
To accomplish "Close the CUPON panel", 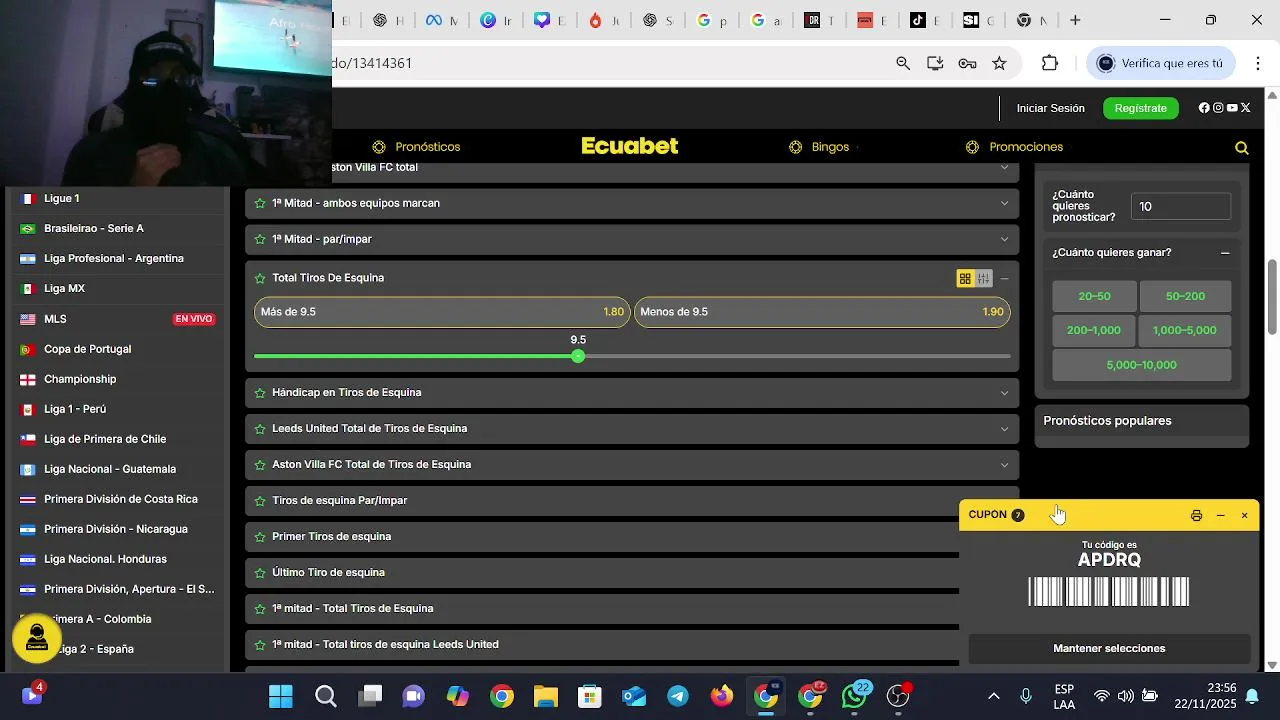I will coord(1244,516).
